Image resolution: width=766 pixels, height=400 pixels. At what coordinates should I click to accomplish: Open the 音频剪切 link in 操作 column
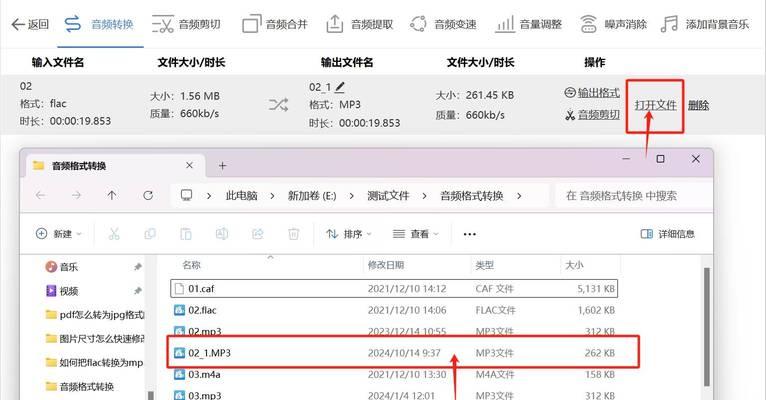592,115
